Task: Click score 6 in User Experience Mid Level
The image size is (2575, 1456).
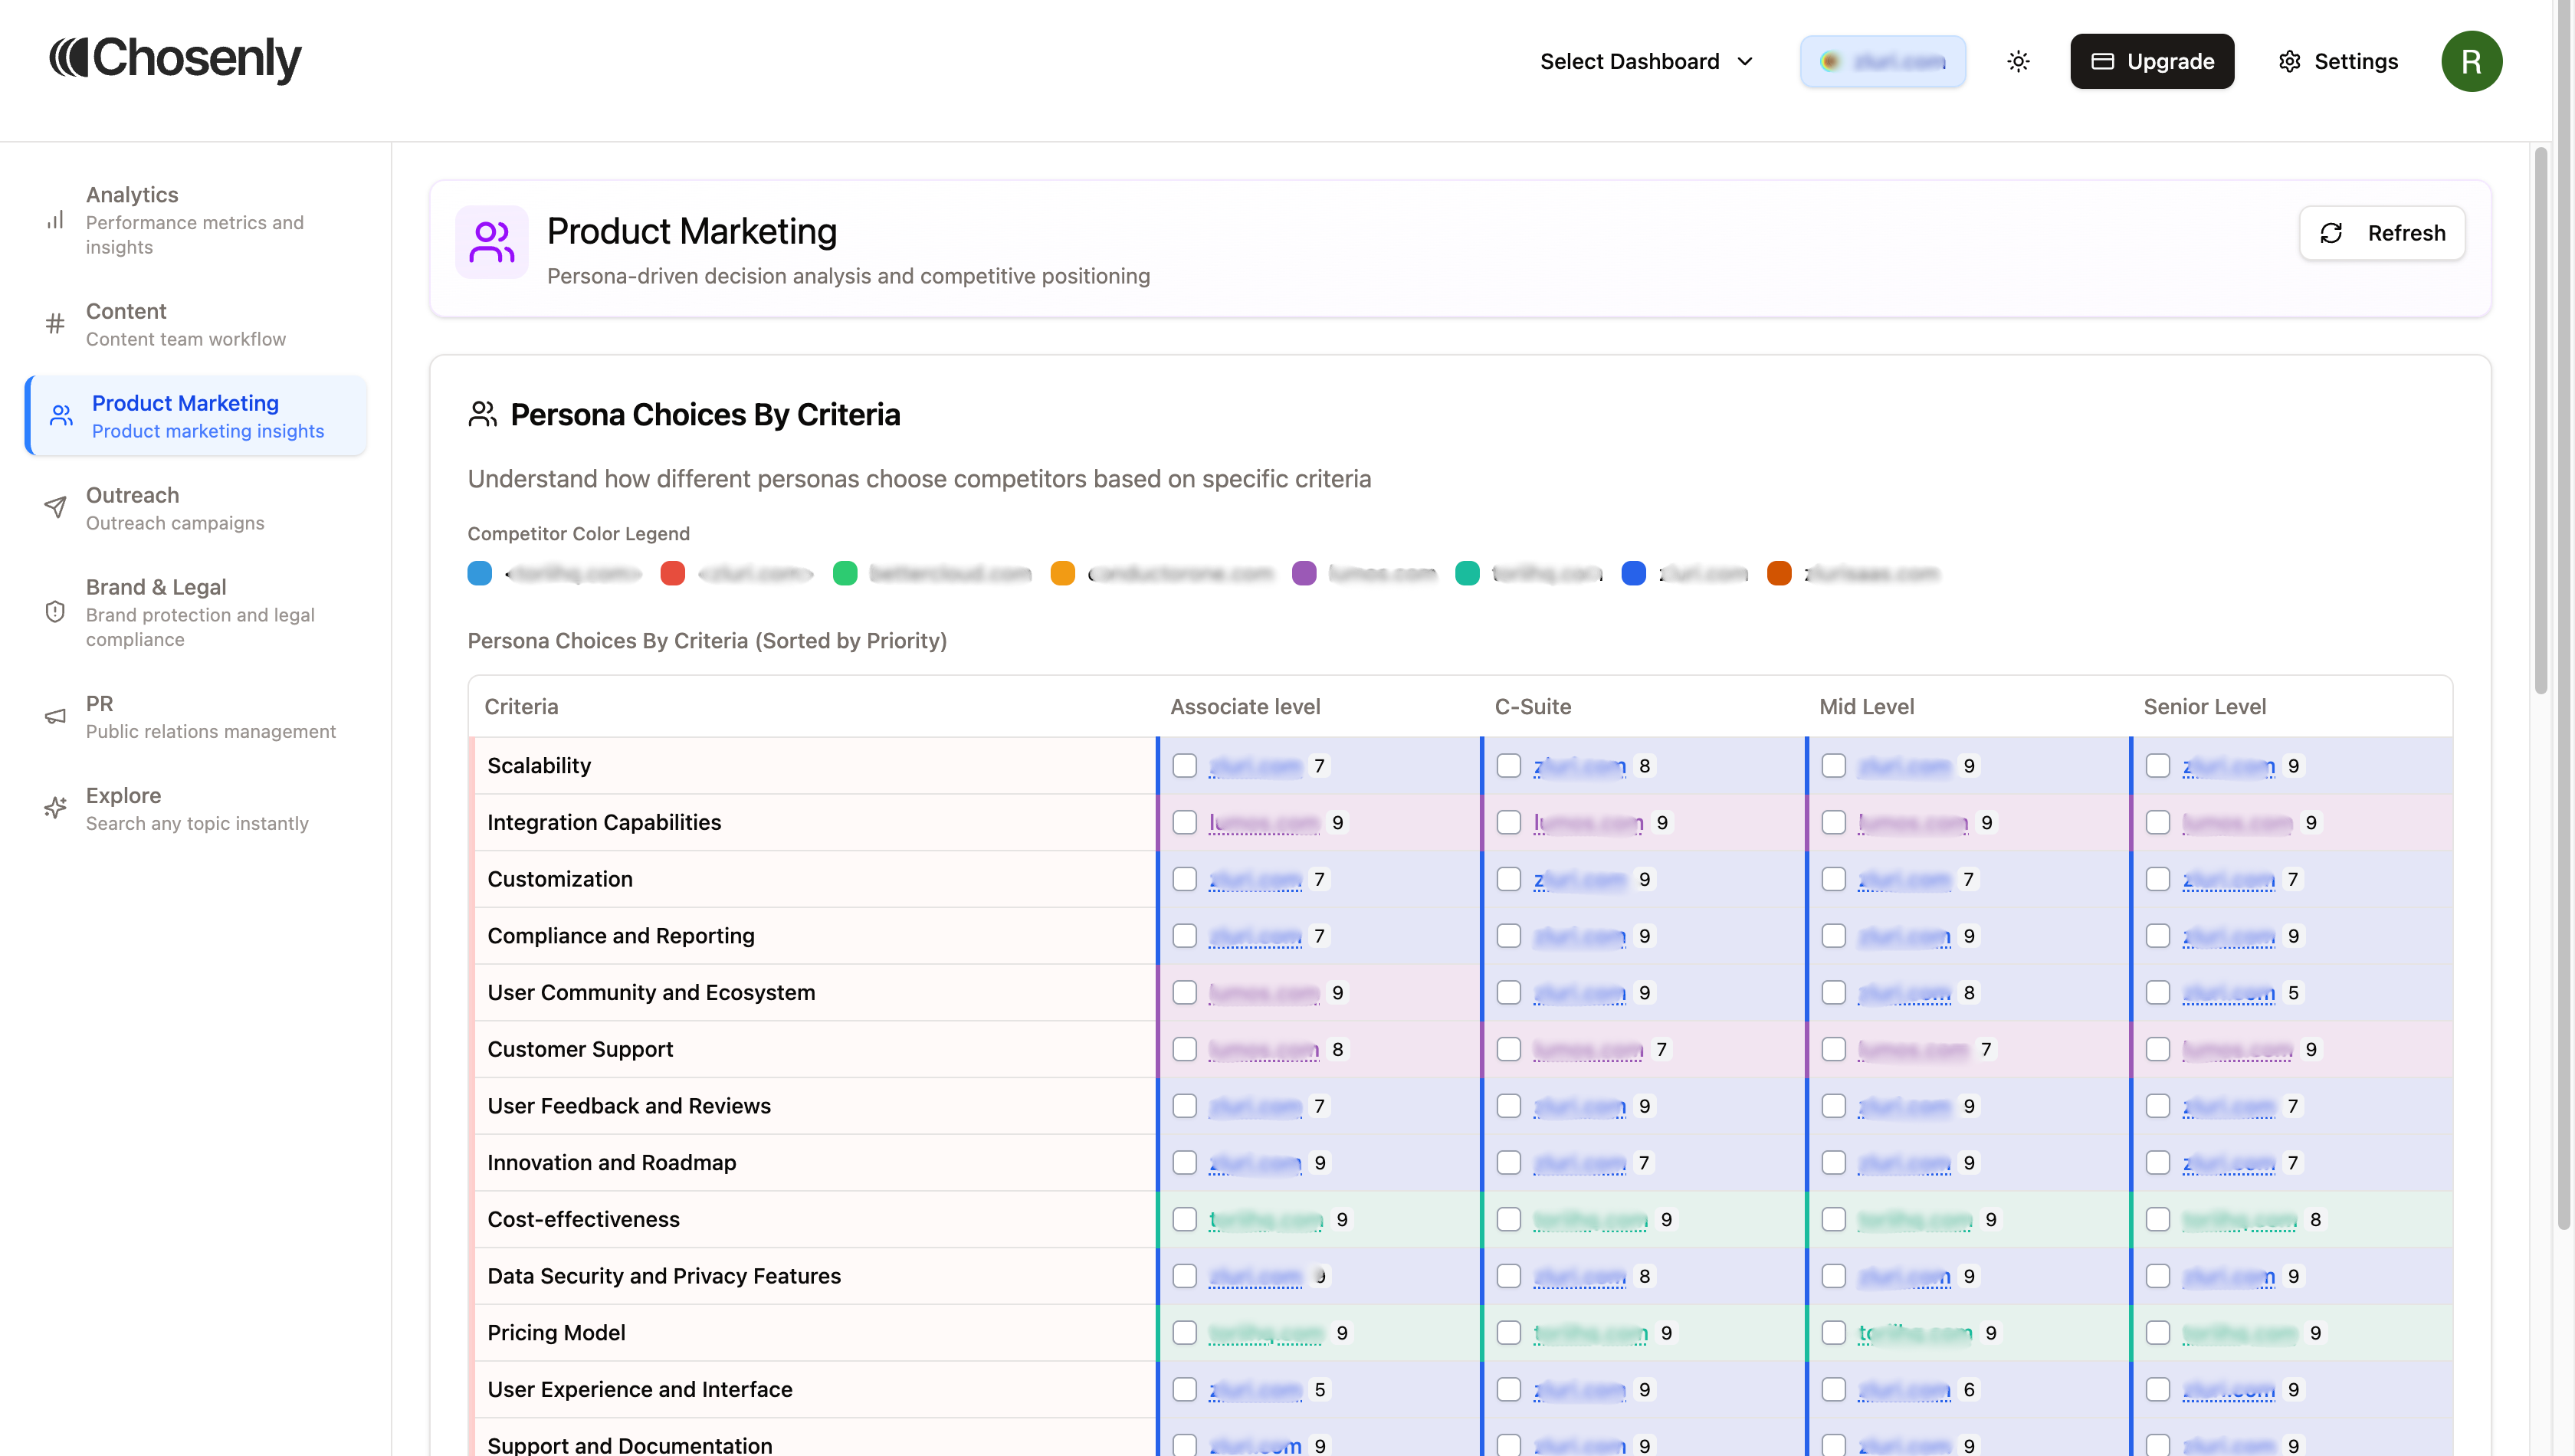Action: tap(1969, 1390)
